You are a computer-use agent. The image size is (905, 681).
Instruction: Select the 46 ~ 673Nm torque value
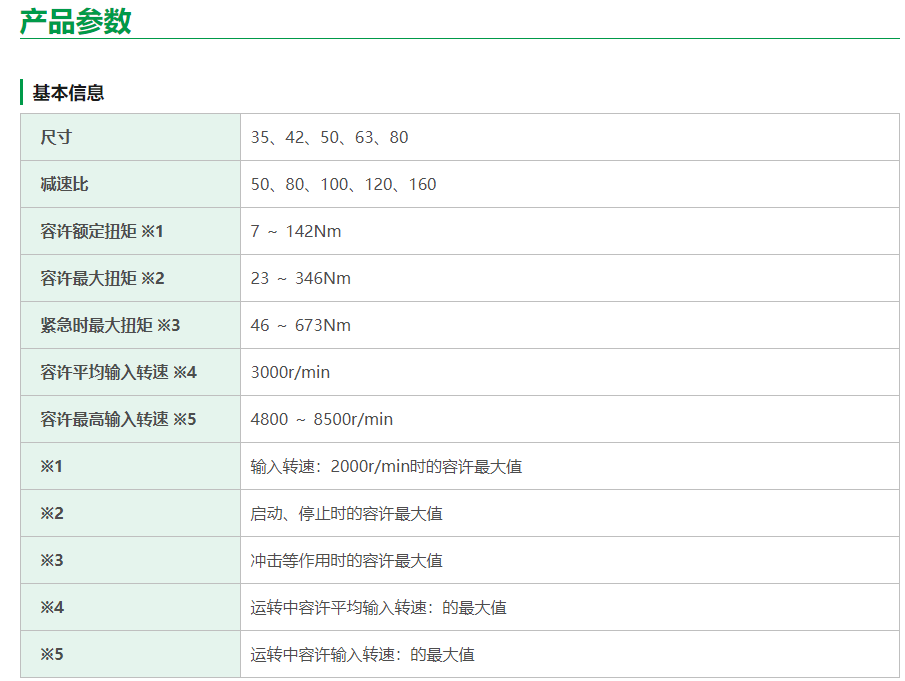click(300, 325)
